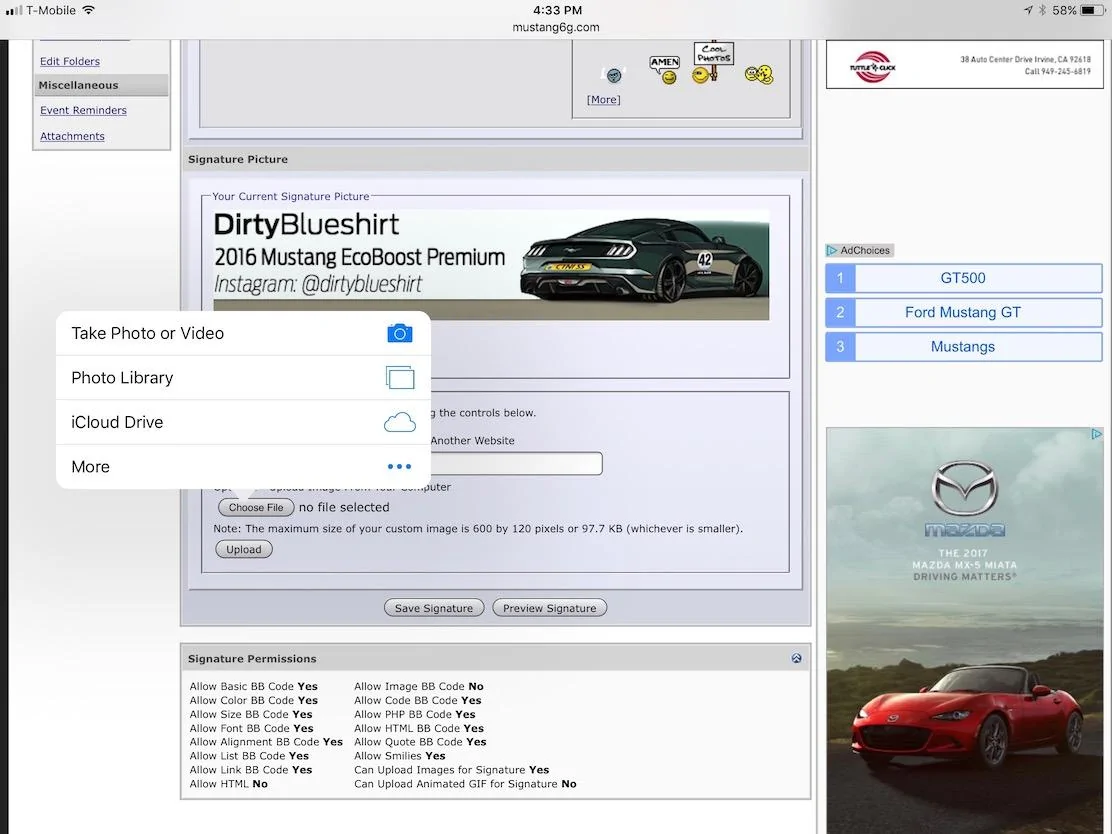The height and width of the screenshot is (834, 1112).
Task: Click 'Allow Smilies Yes' text
Action: (x=399, y=756)
